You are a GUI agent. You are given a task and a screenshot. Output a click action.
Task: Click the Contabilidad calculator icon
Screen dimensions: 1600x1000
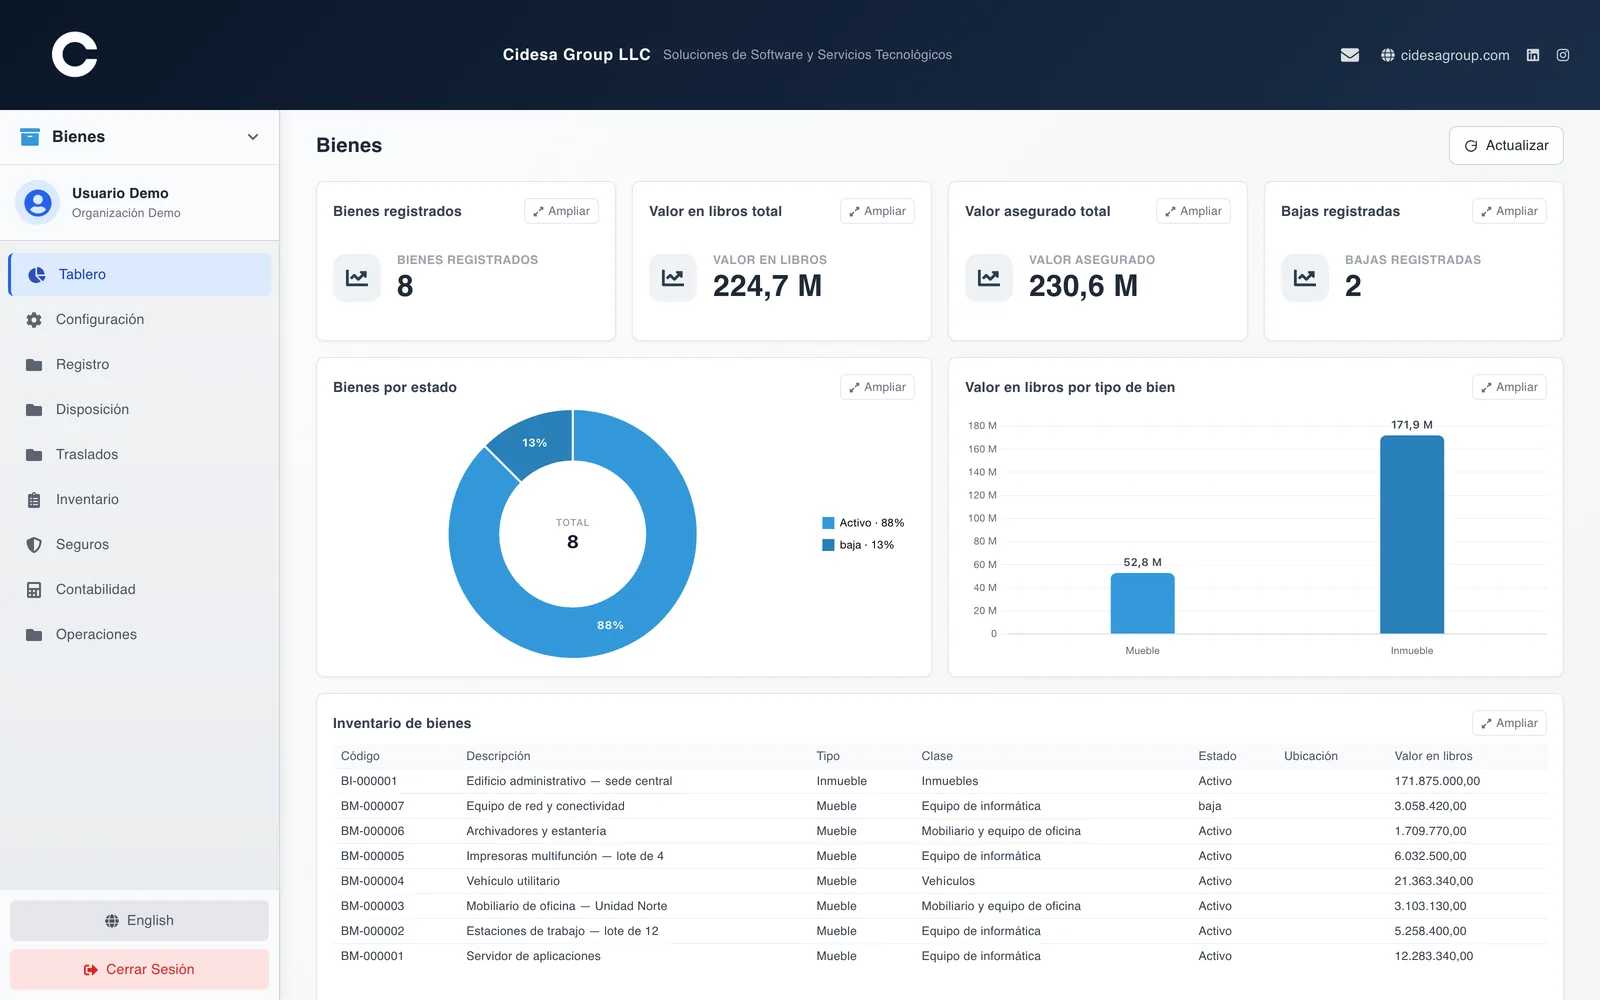click(x=34, y=590)
